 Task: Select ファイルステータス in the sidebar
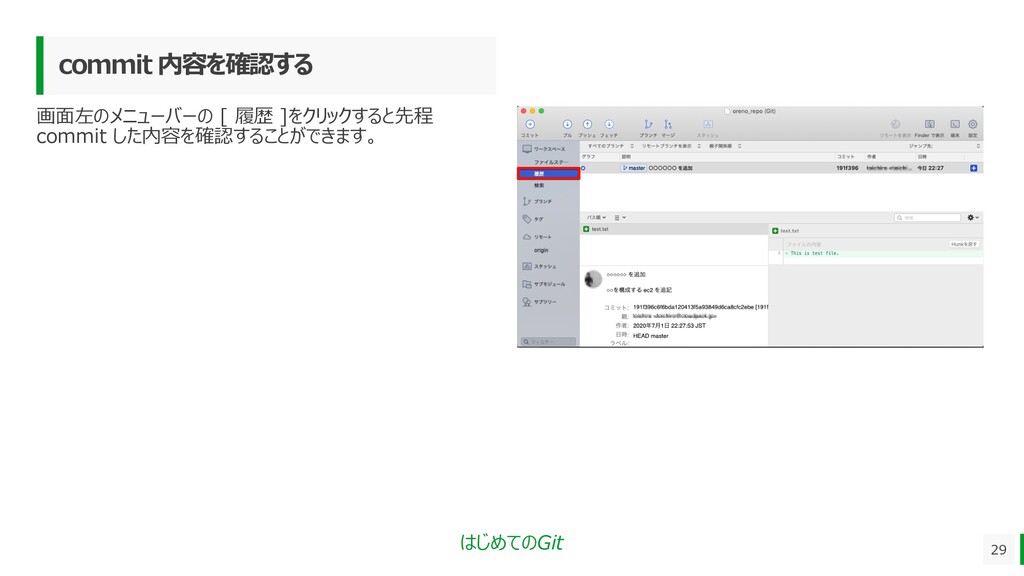(549, 162)
